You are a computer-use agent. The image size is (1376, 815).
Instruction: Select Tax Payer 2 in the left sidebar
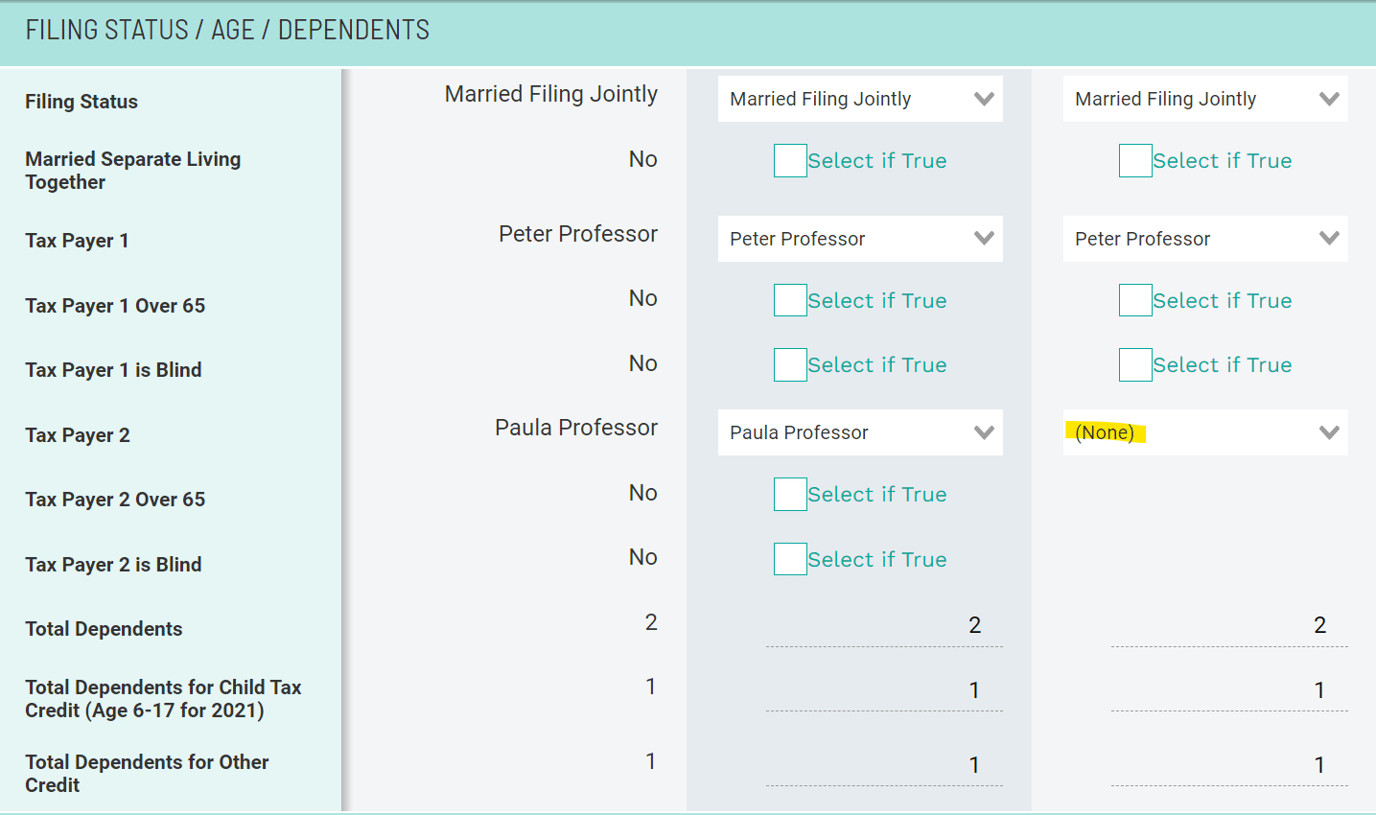coord(76,435)
